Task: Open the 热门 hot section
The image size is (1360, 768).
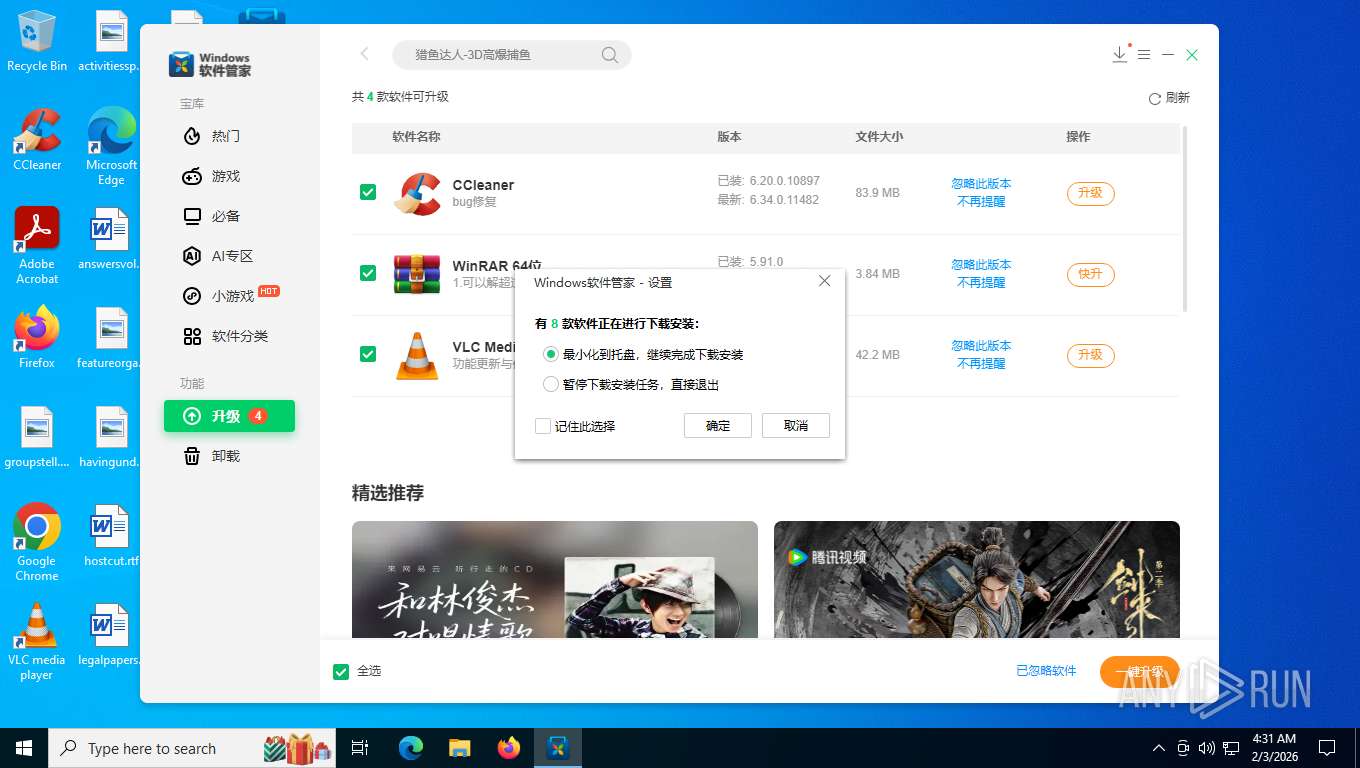Action: tap(211, 136)
